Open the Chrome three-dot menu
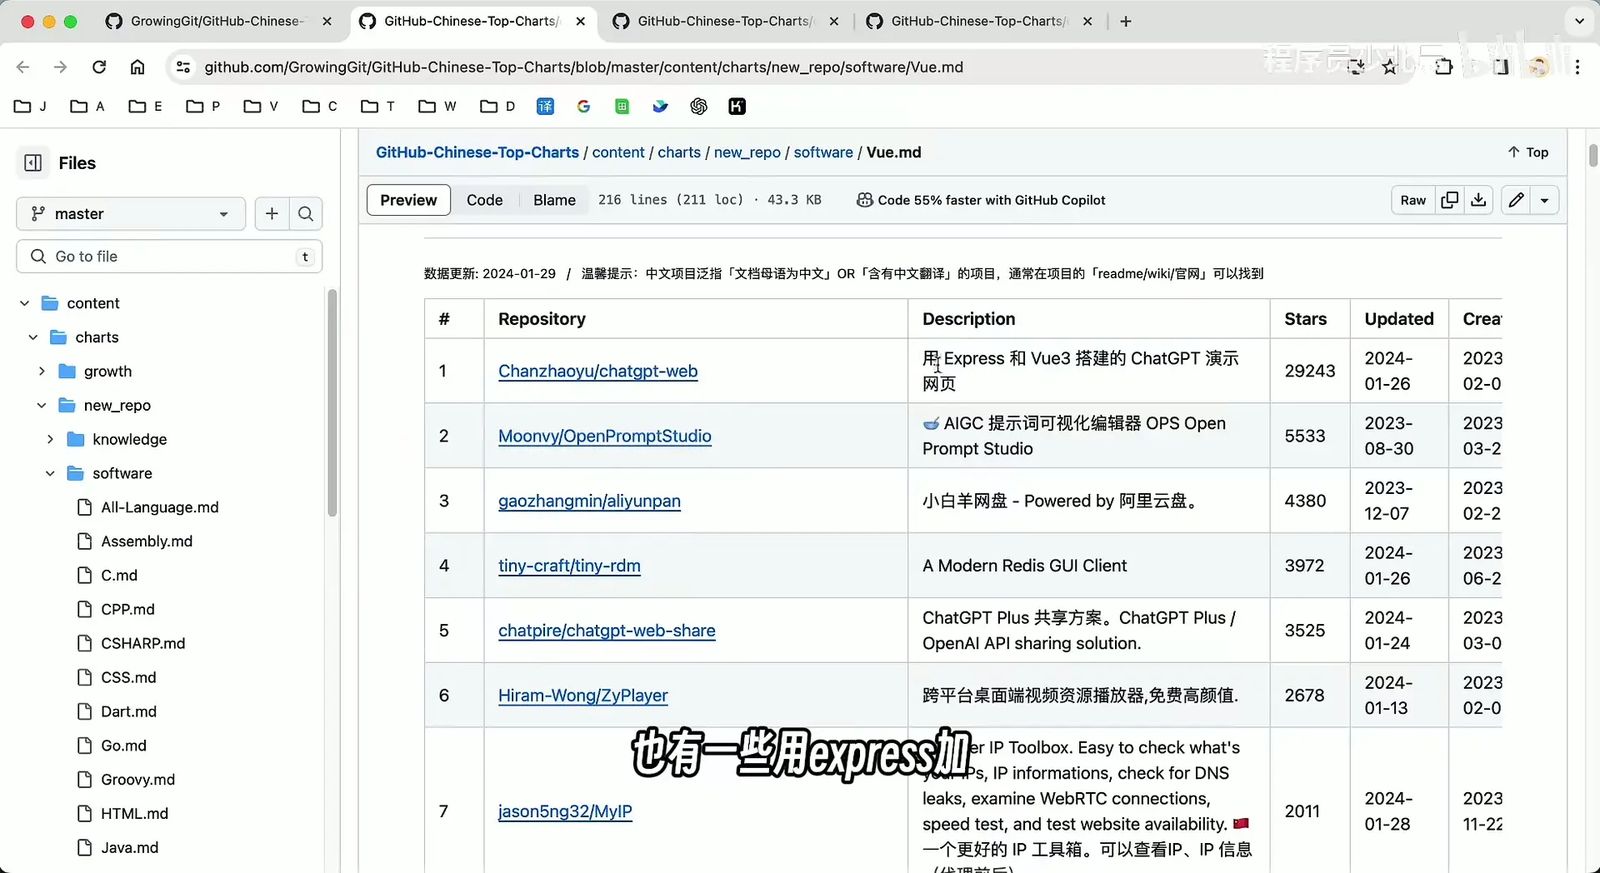The image size is (1600, 873). coord(1577,67)
